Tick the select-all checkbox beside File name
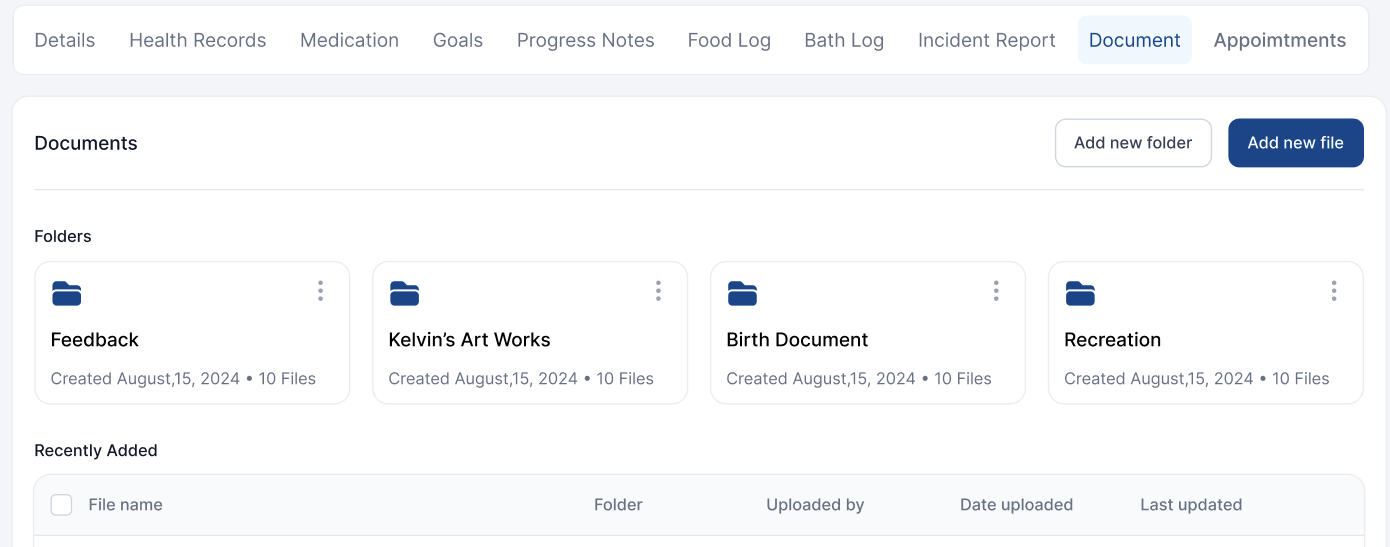 pyautogui.click(x=61, y=505)
